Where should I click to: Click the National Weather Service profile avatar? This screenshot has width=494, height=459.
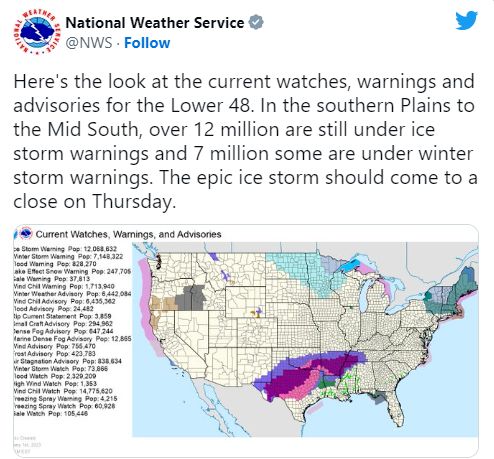[37, 32]
